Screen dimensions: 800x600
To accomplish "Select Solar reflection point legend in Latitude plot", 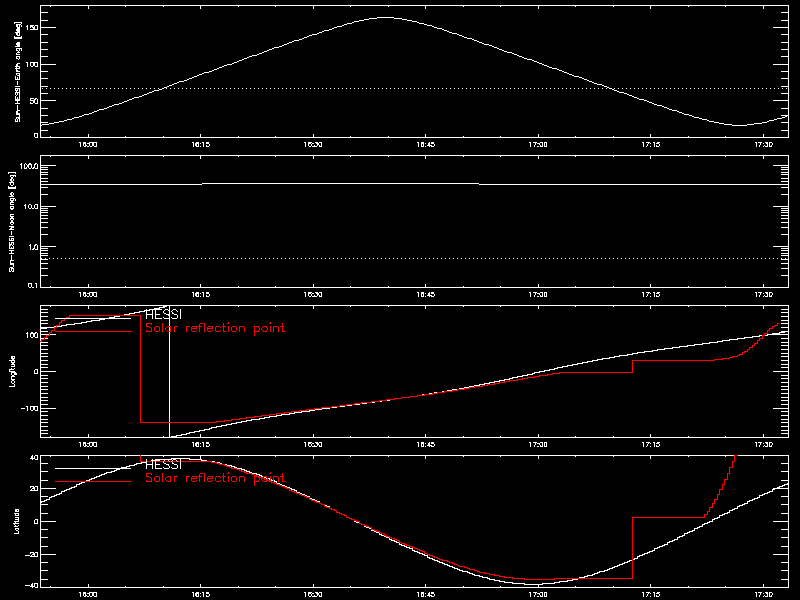I will (215, 478).
